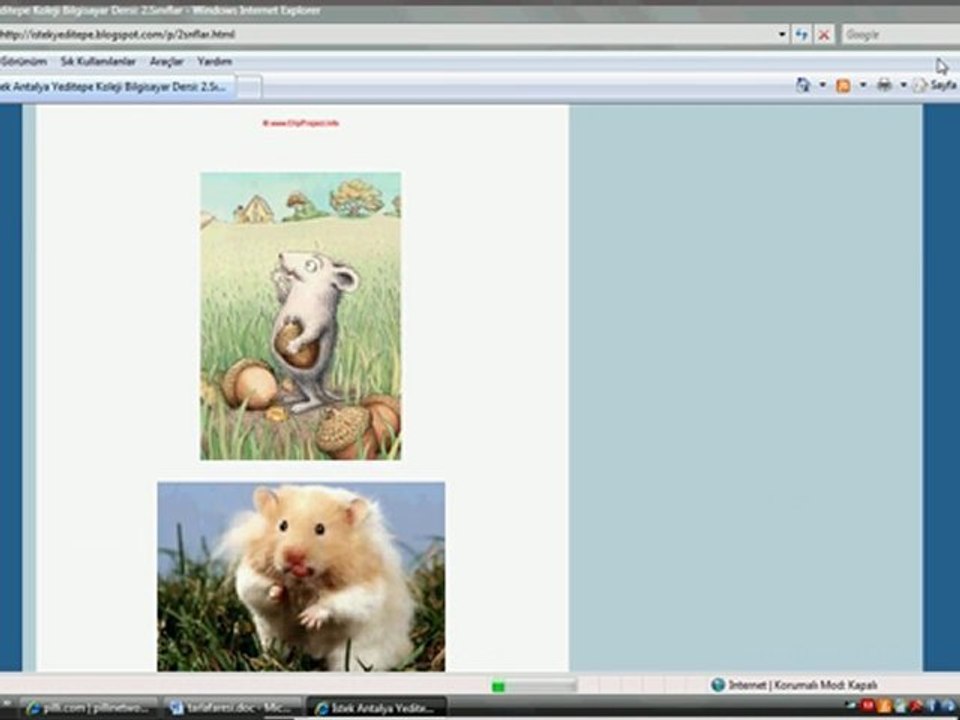Click Internet | Korumalı Mod: Kapalı status text
The width and height of the screenshot is (960, 720).
(803, 685)
